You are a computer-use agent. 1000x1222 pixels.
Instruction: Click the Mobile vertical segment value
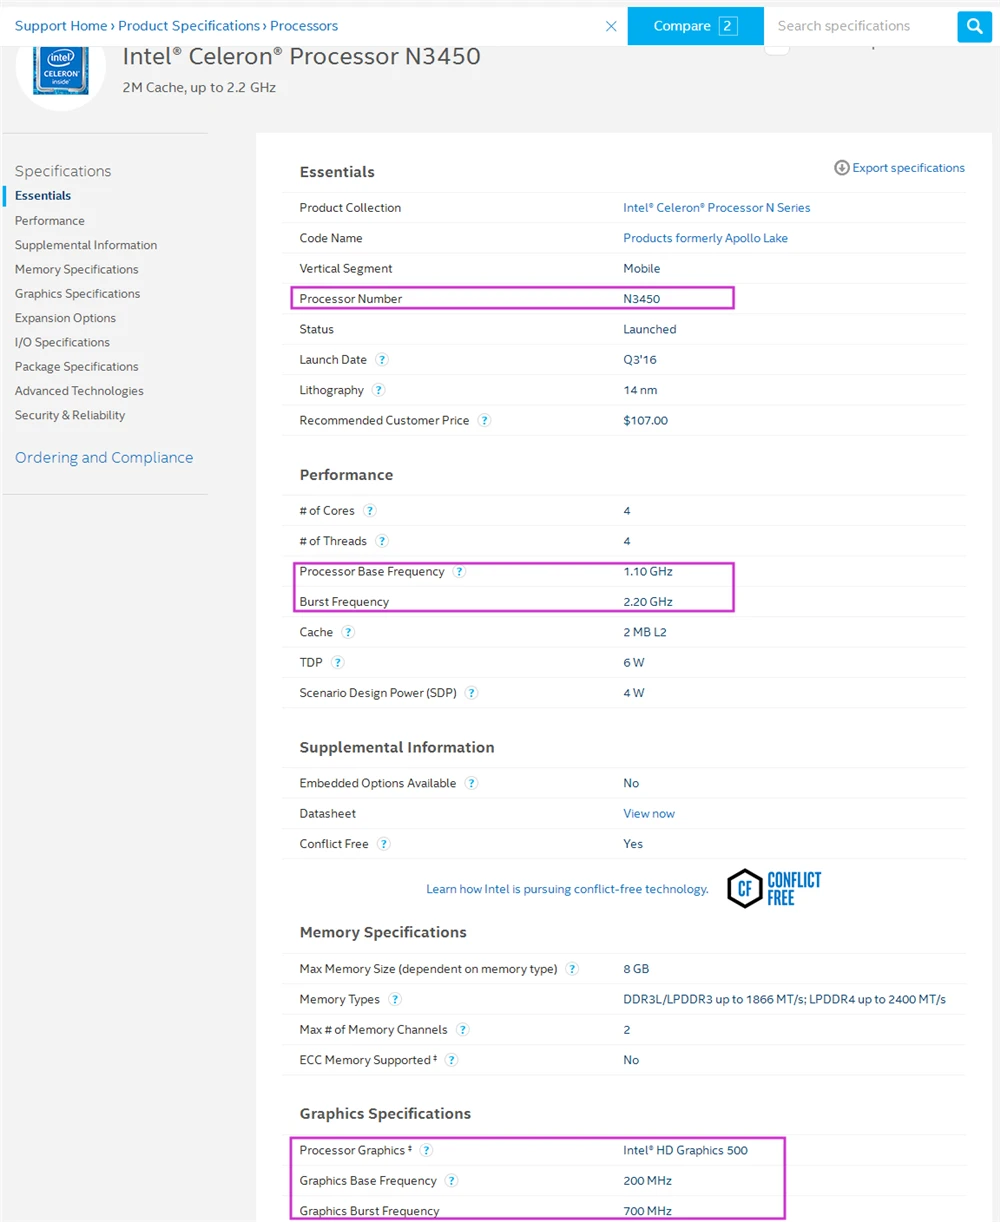tap(642, 269)
